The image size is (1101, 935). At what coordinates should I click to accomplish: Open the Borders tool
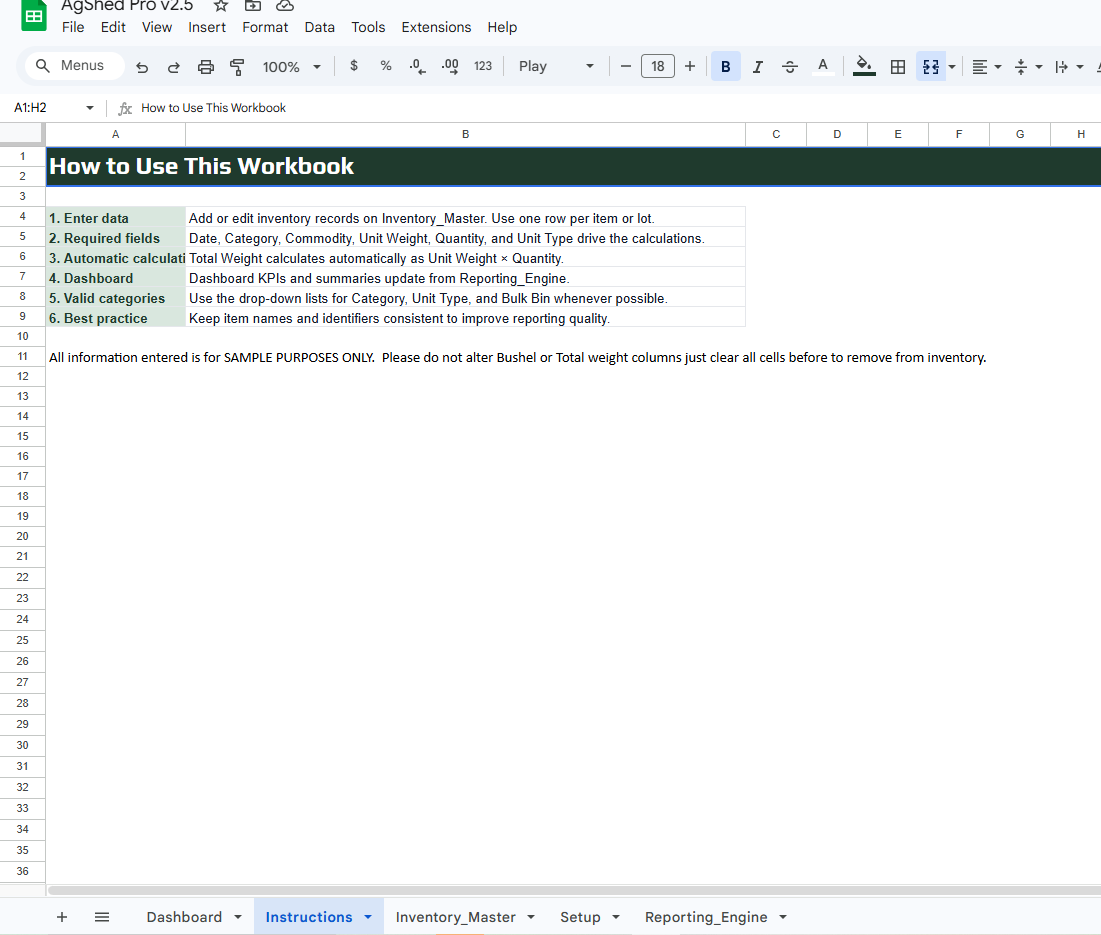point(897,66)
